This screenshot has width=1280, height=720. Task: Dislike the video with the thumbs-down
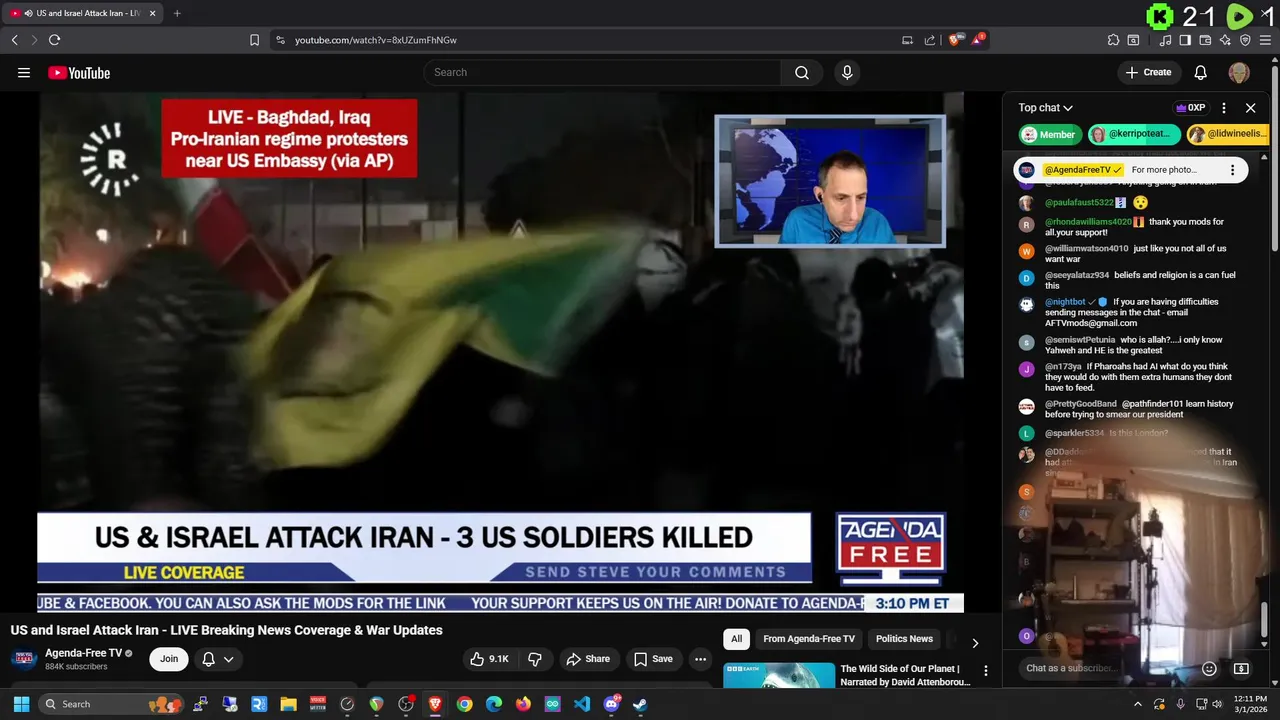point(535,659)
